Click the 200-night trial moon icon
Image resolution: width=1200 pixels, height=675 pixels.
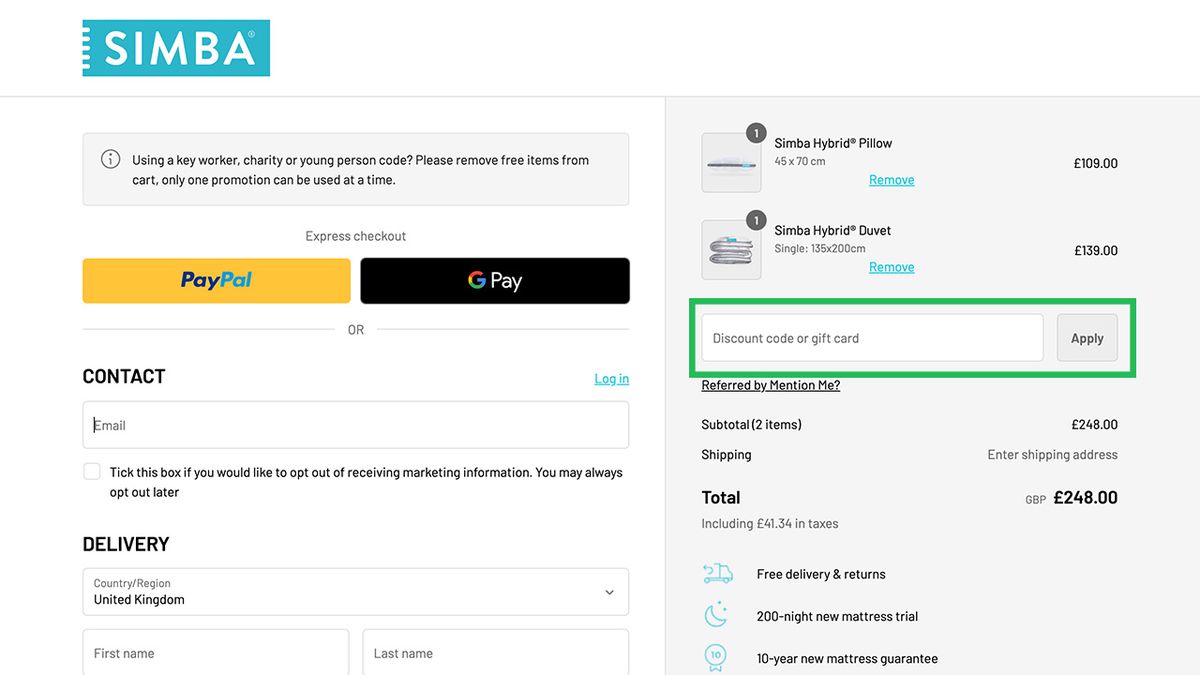tap(716, 615)
